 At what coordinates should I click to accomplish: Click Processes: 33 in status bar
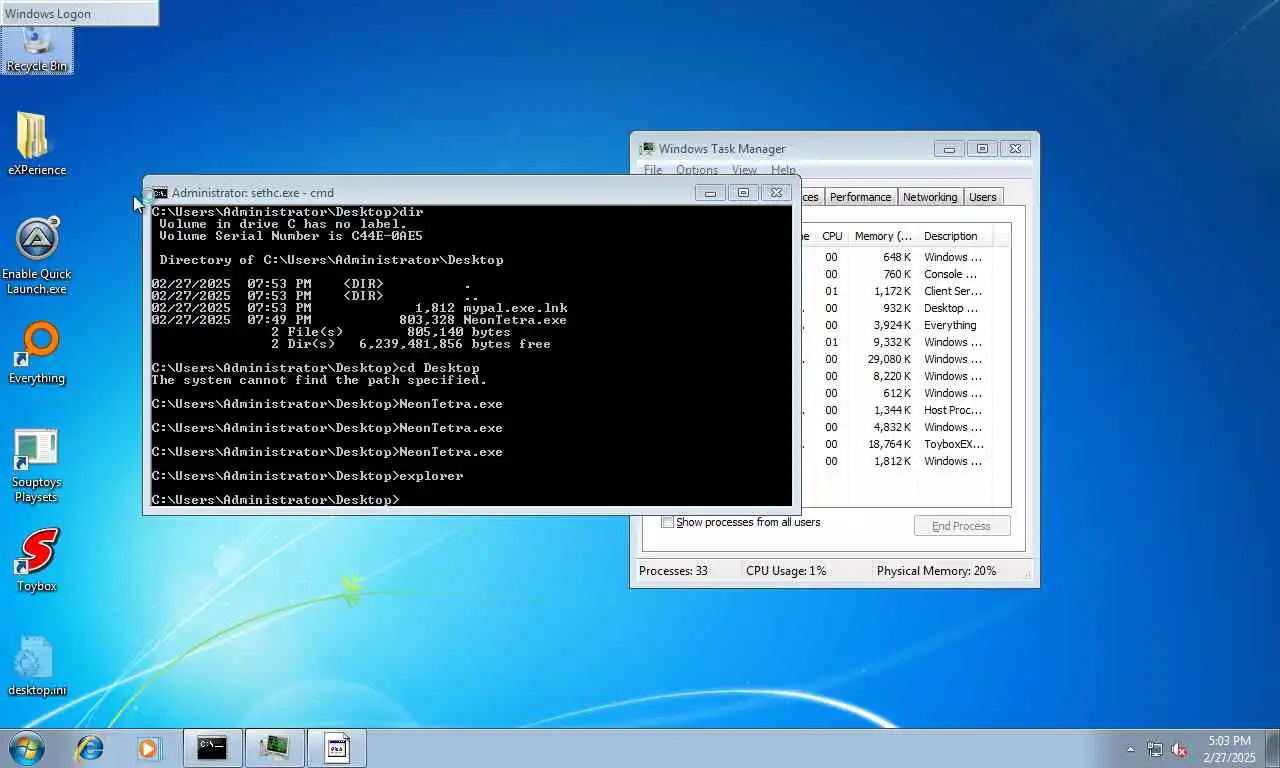pos(674,571)
